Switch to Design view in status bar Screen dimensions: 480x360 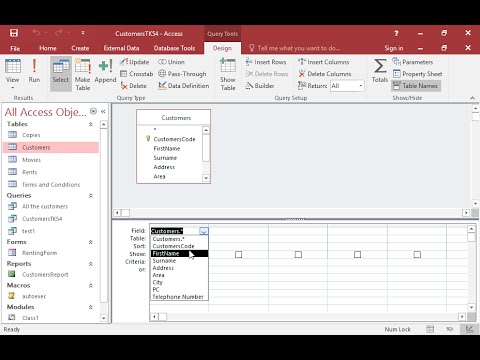coord(469,329)
